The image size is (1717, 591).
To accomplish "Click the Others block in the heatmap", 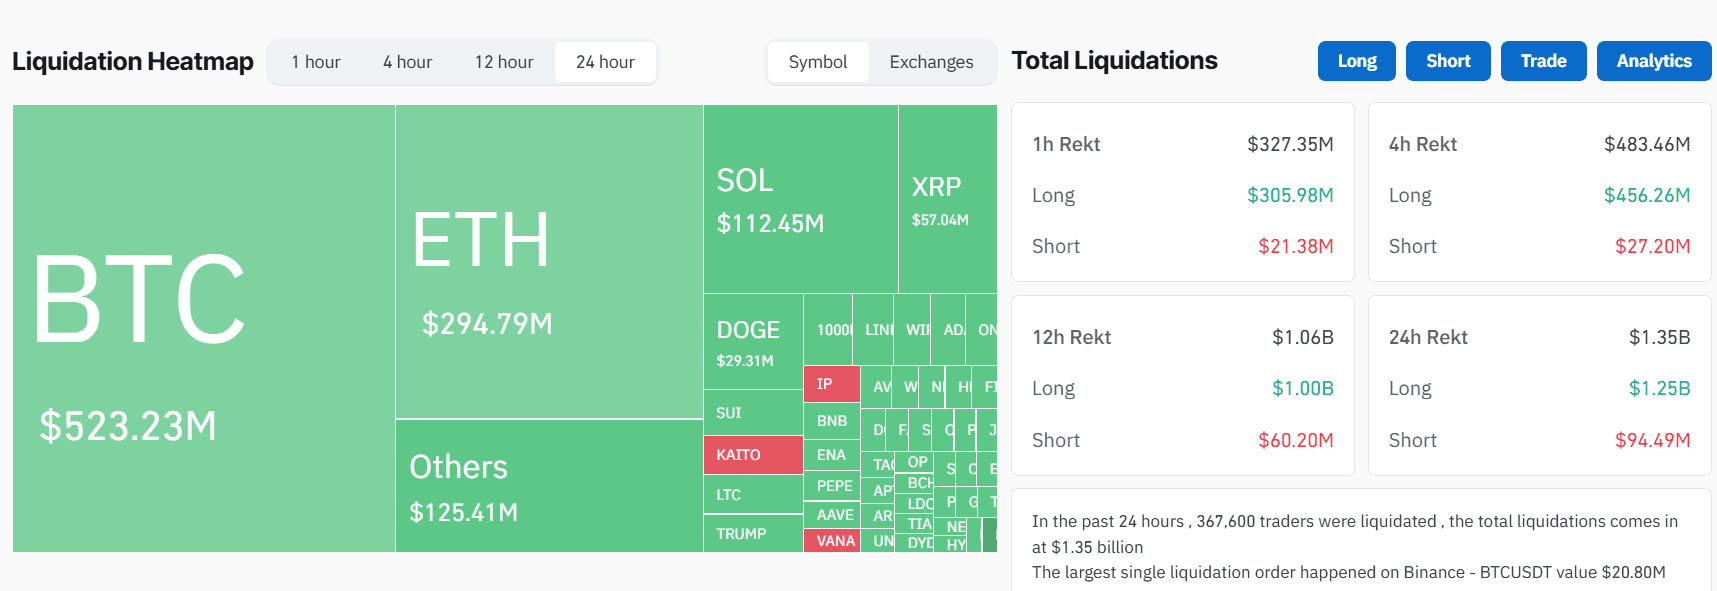I will [548, 480].
